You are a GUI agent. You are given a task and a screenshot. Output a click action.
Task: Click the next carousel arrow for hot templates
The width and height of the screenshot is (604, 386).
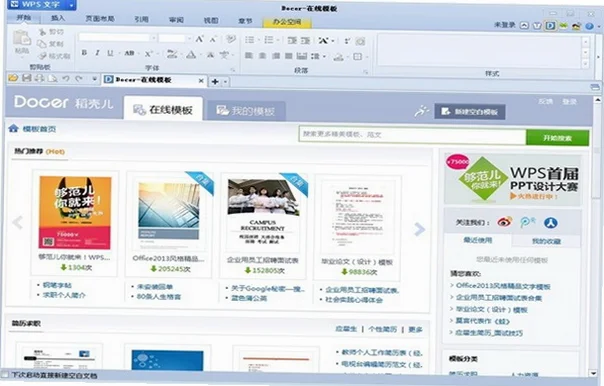[x=419, y=229]
